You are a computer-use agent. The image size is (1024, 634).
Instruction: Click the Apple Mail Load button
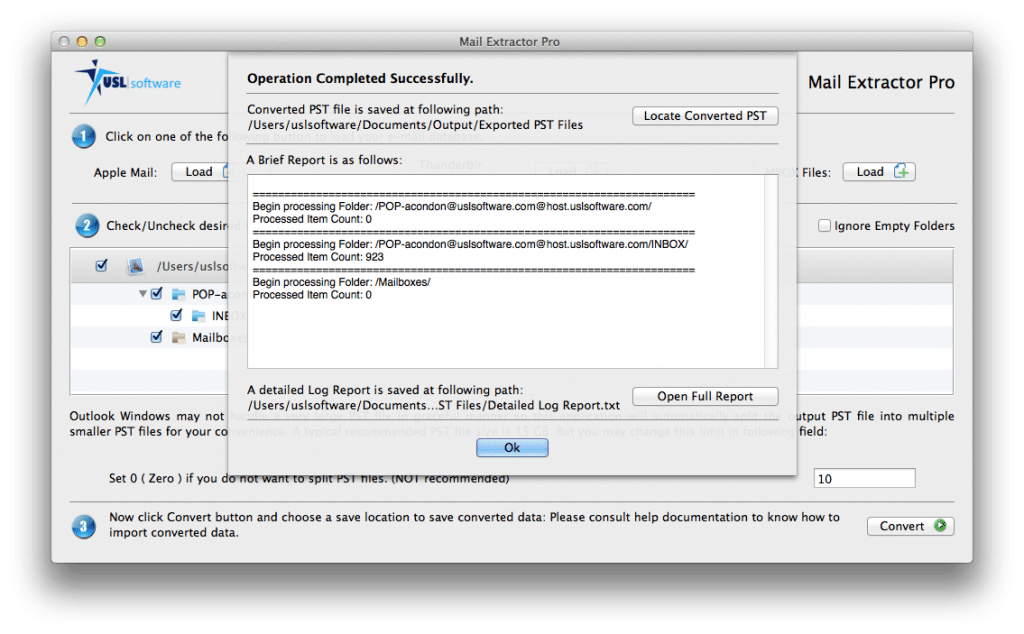(200, 172)
